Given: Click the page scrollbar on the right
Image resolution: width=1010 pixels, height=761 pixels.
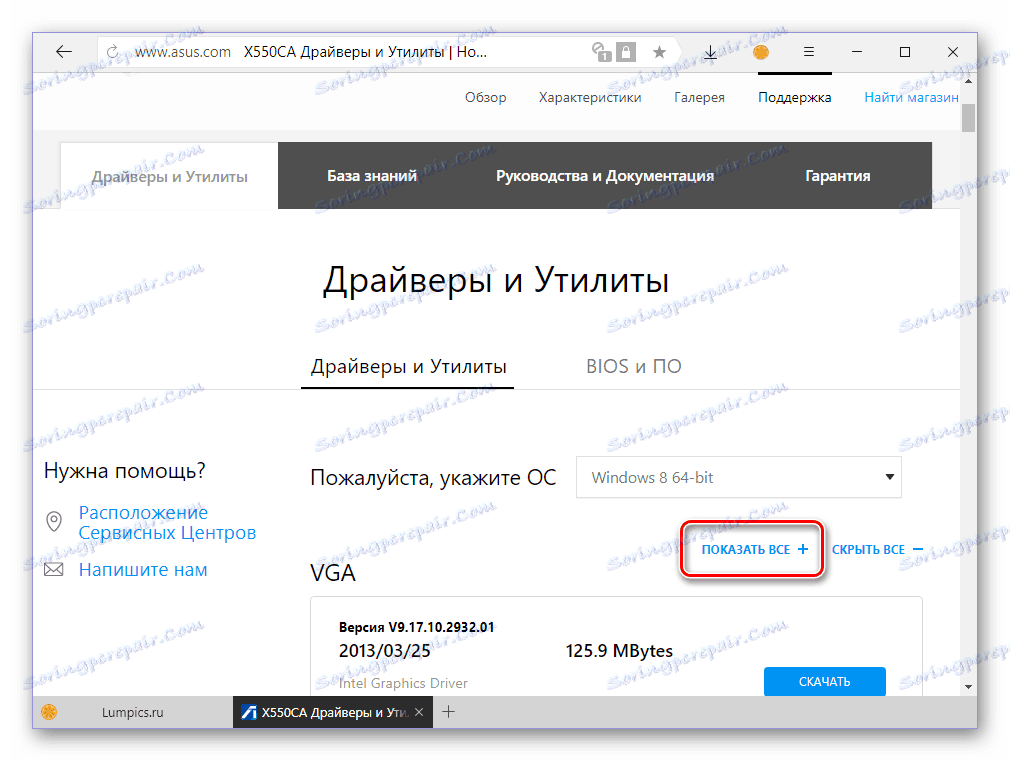Looking at the screenshot, I should [967, 116].
